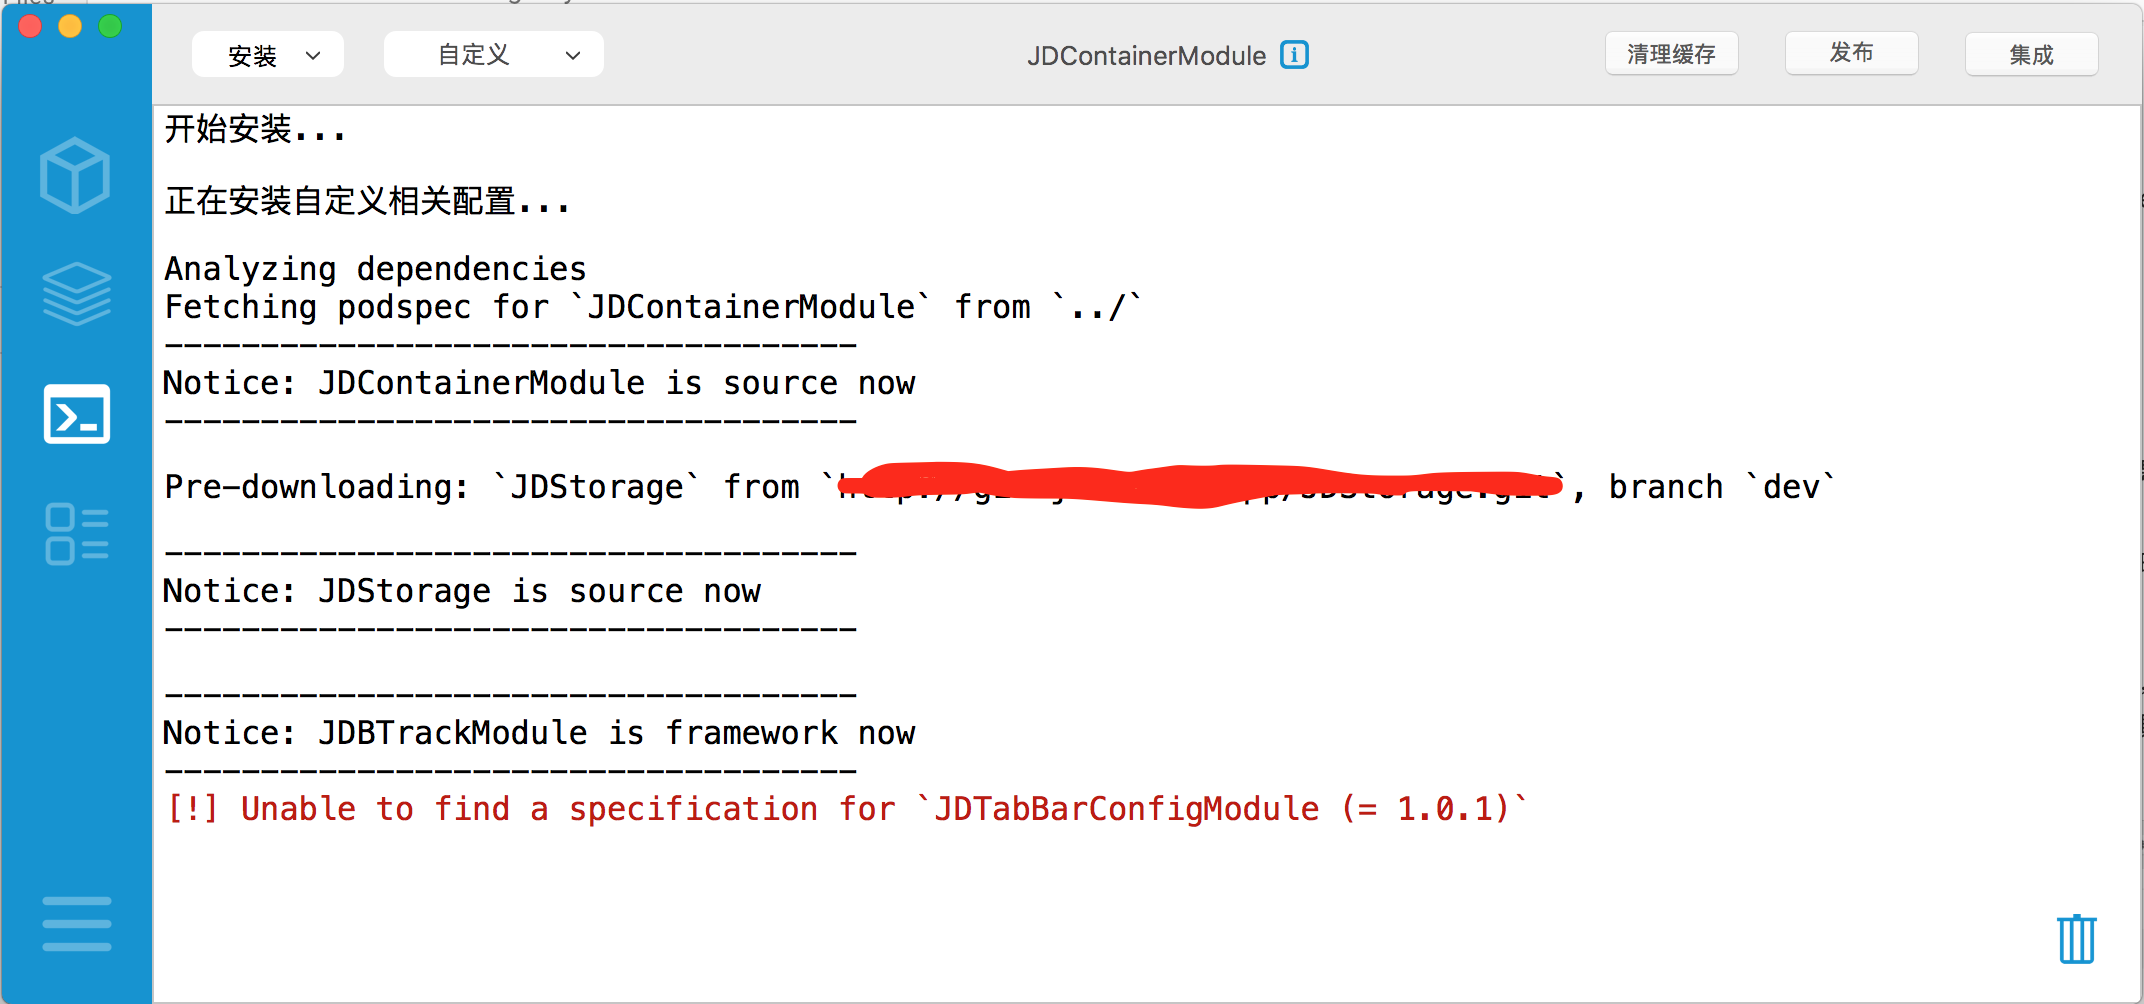Click the red error message line
Image resolution: width=2144 pixels, height=1004 pixels.
pos(847,808)
